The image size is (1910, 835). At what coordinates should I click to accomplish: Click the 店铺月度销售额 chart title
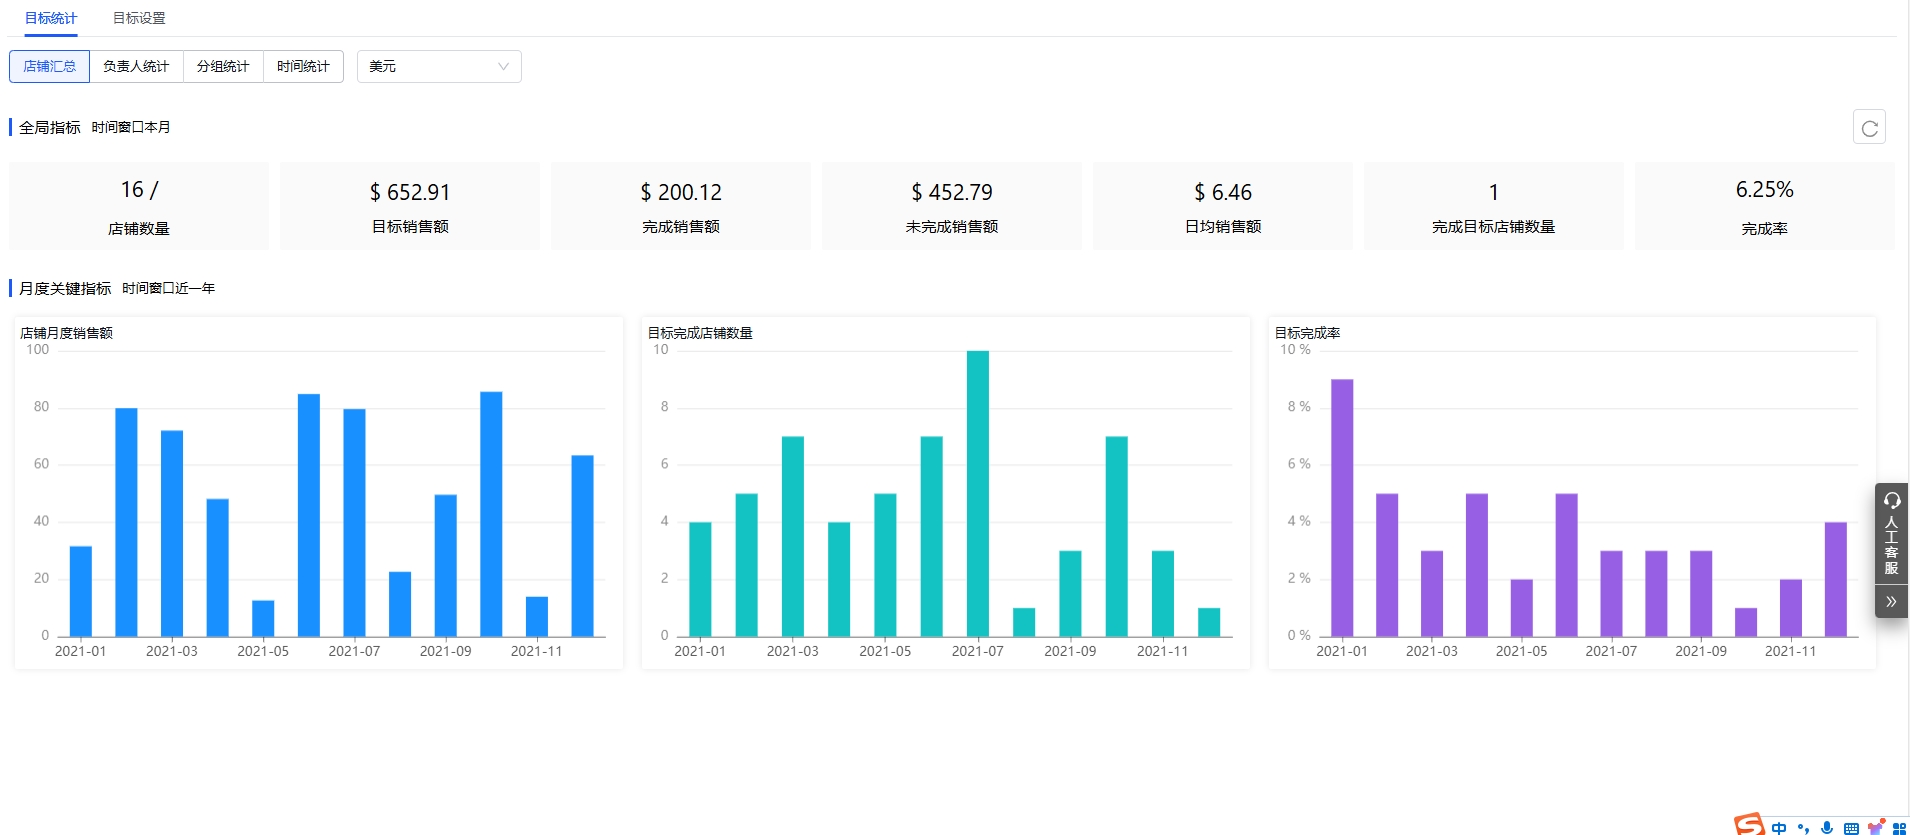(x=66, y=333)
